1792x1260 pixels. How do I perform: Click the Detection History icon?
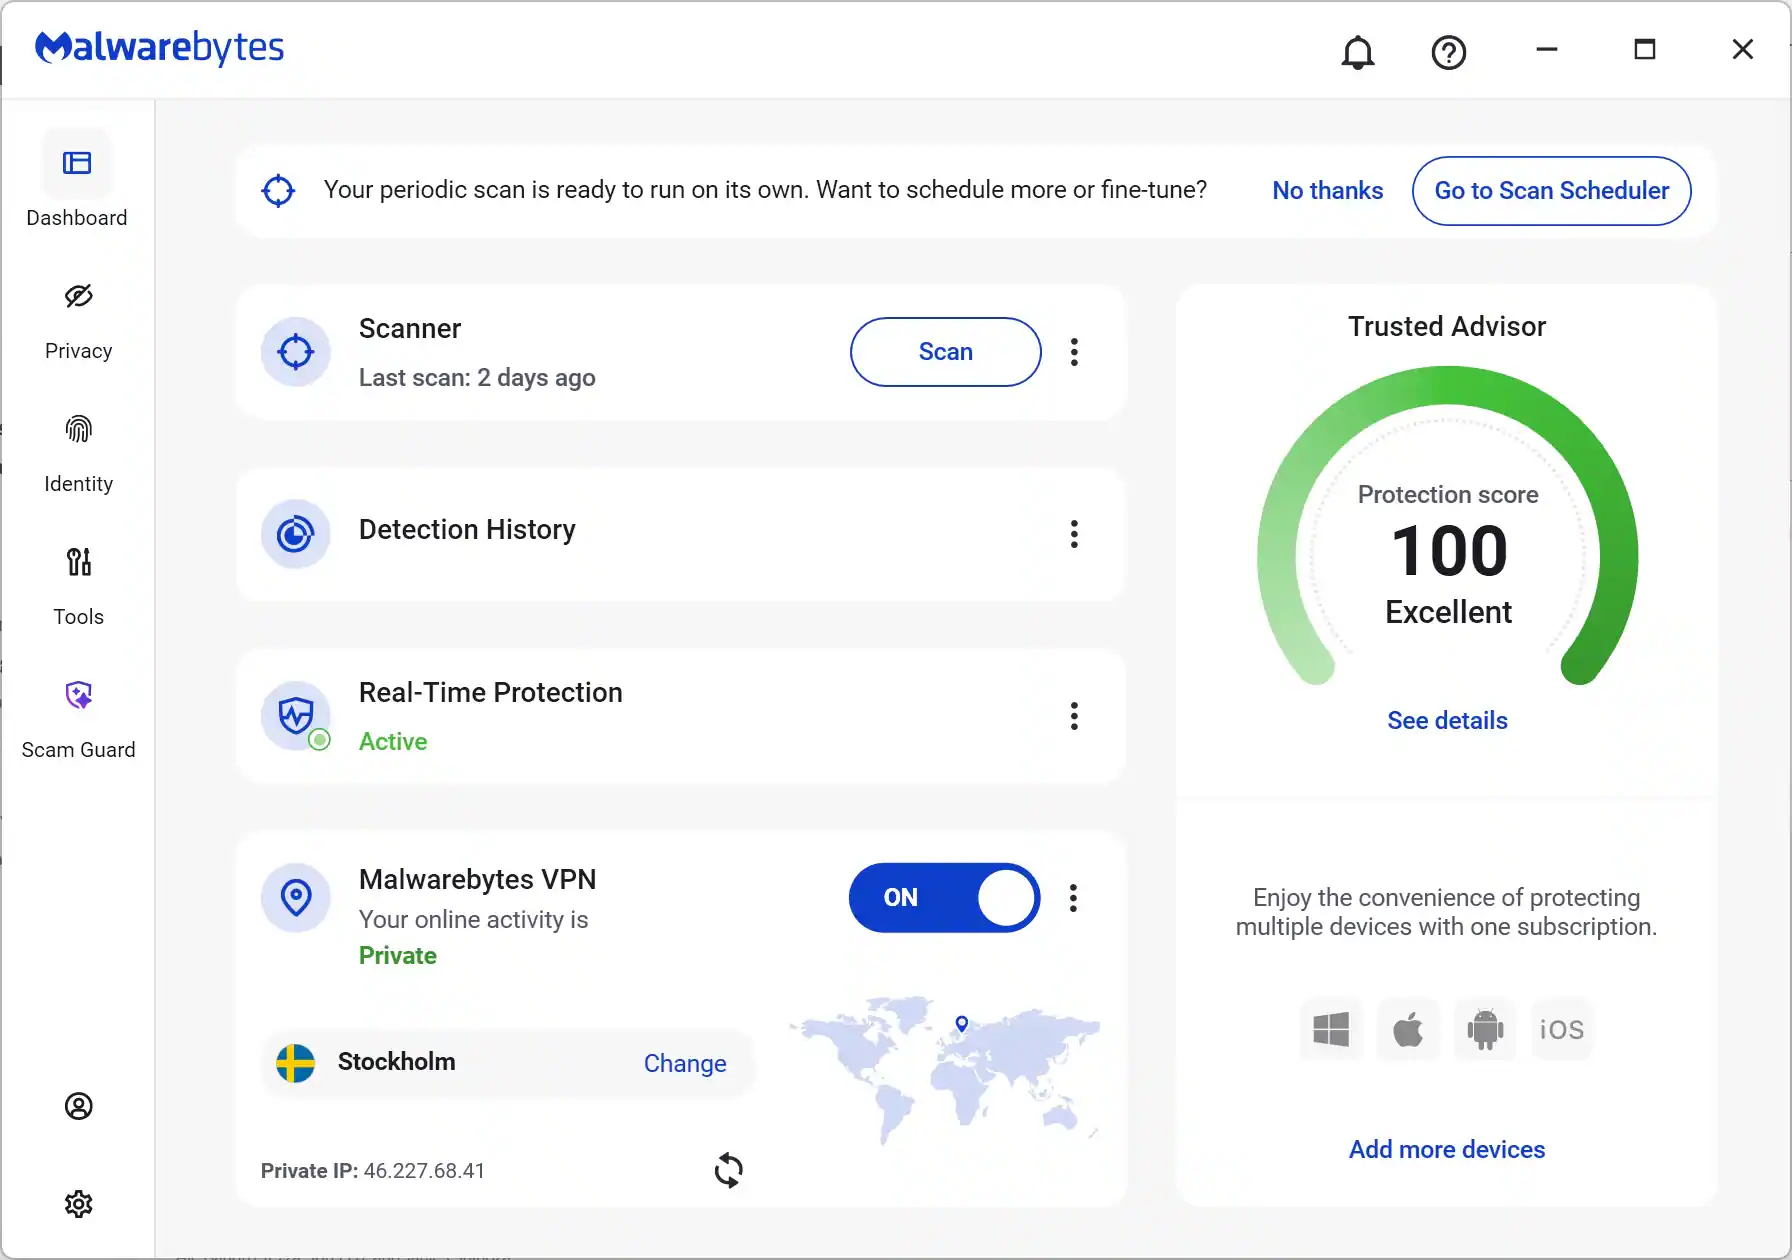295,534
